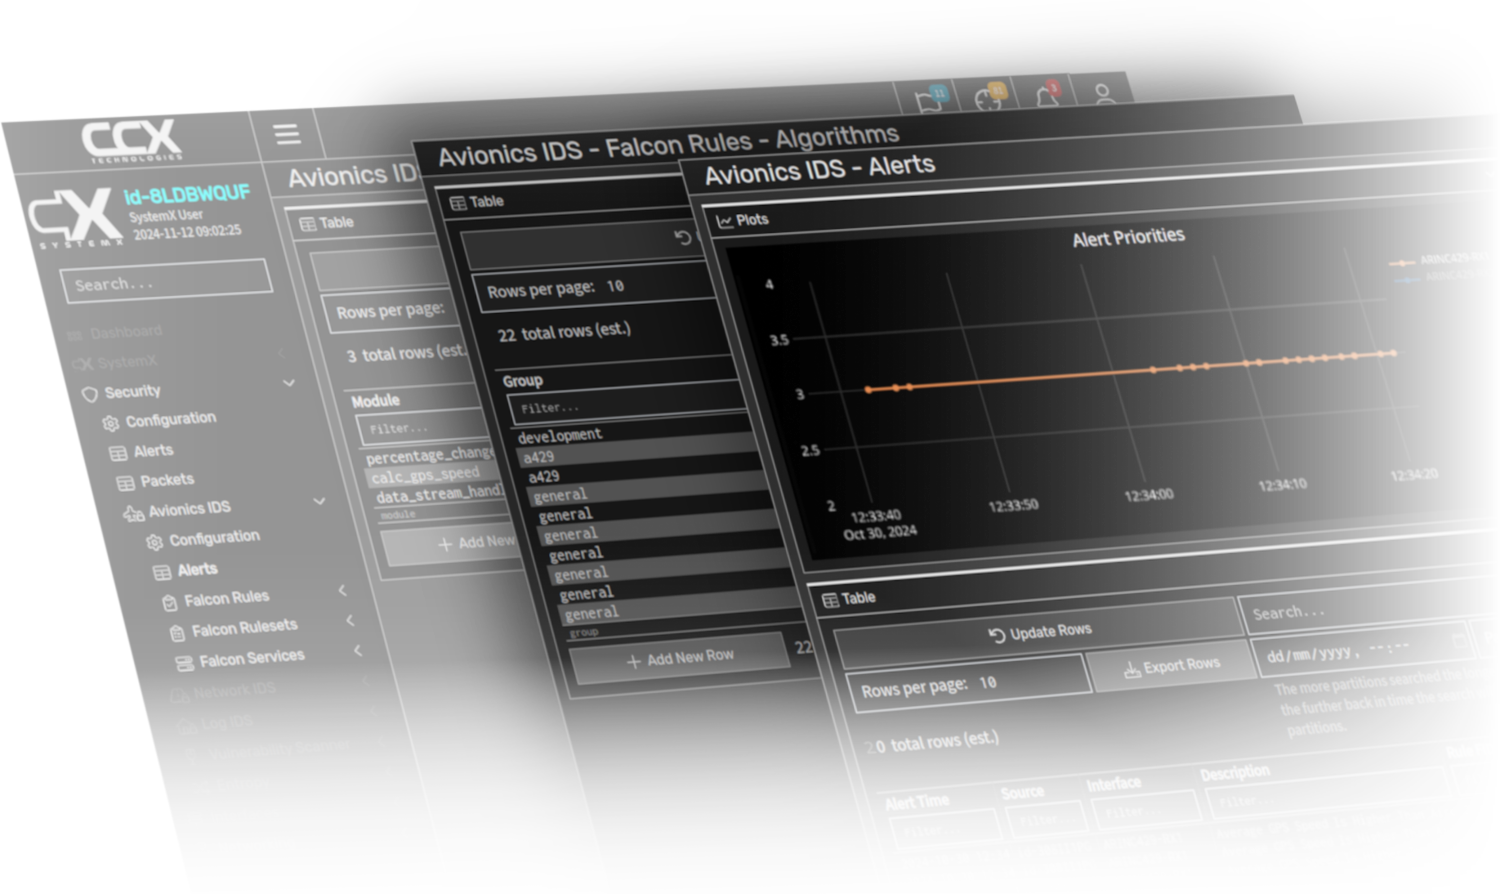Click table icon beside Avionics IDS Alerts
Screen dimensions: 1500x894
[162, 572]
